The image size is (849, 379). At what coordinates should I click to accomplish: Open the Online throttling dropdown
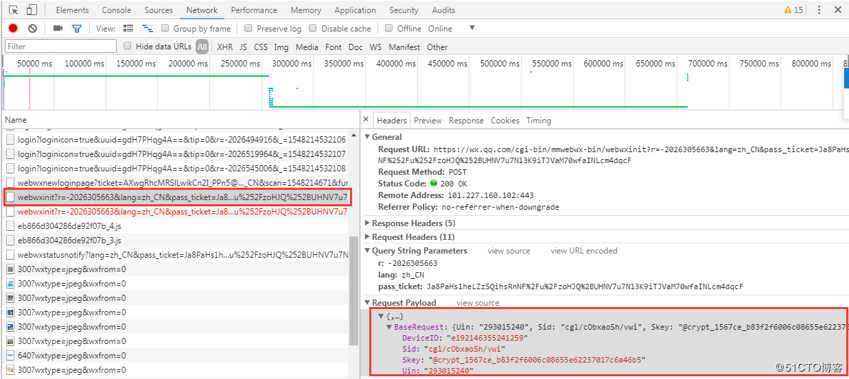coord(452,28)
